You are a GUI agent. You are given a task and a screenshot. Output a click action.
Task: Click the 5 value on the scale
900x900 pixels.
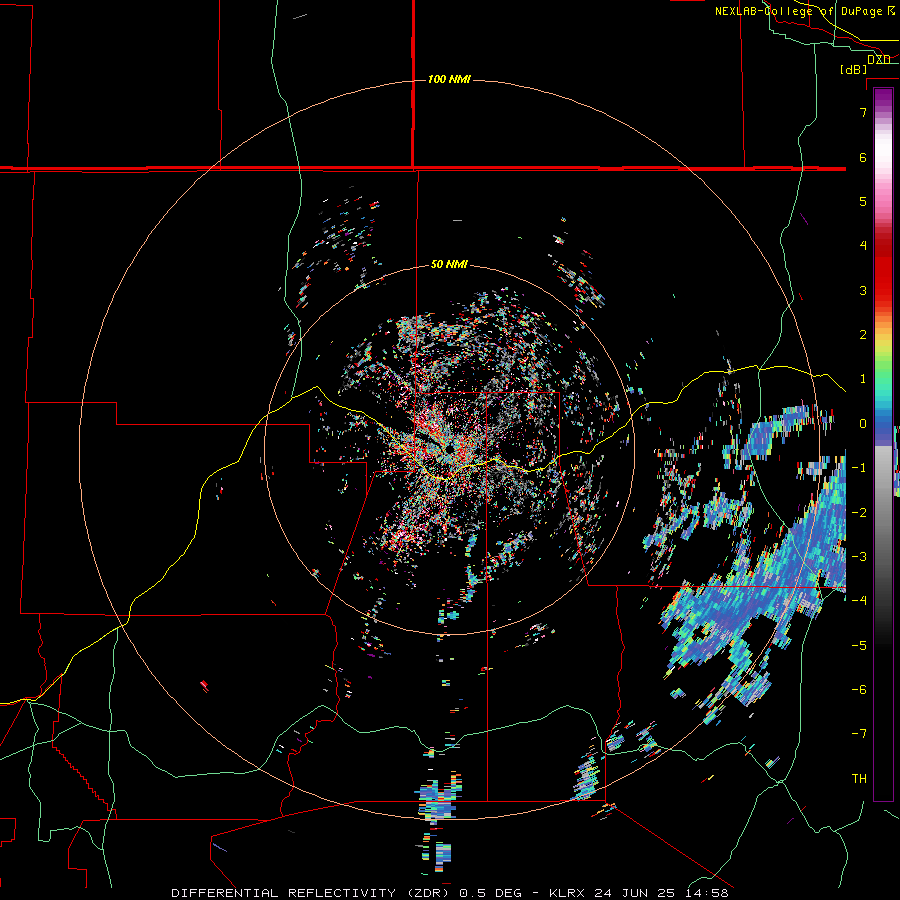(863, 201)
